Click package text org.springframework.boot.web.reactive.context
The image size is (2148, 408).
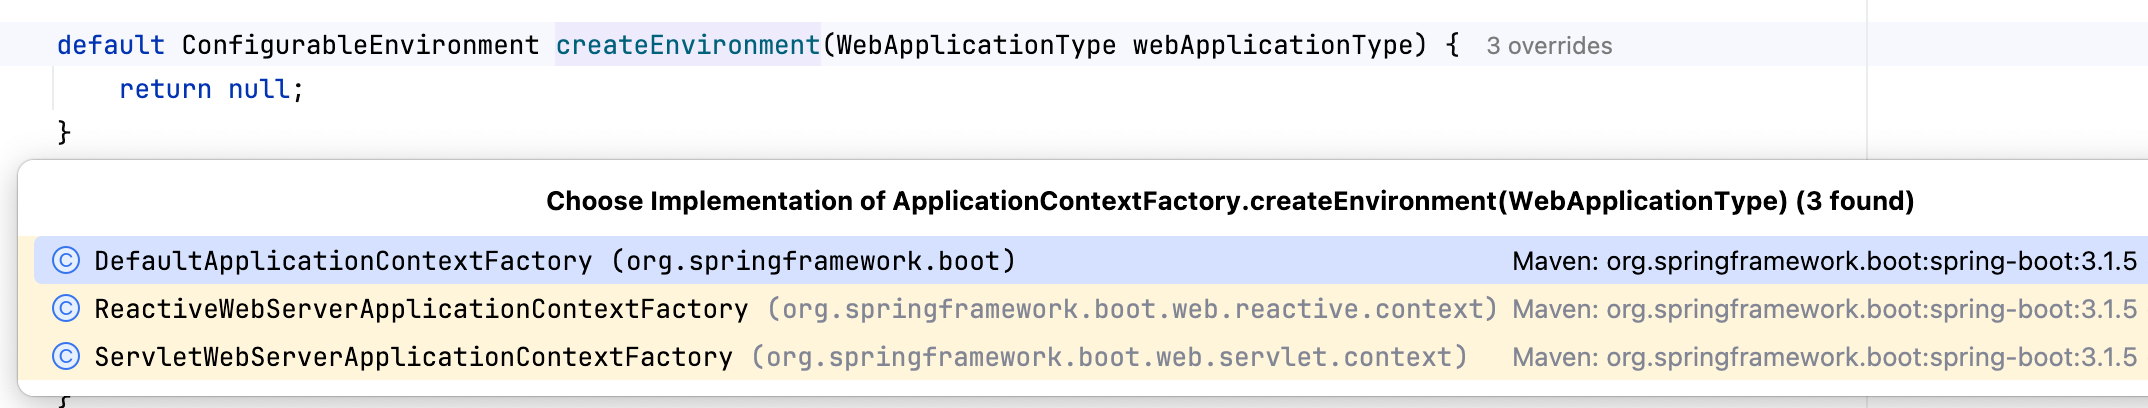(x=1132, y=309)
